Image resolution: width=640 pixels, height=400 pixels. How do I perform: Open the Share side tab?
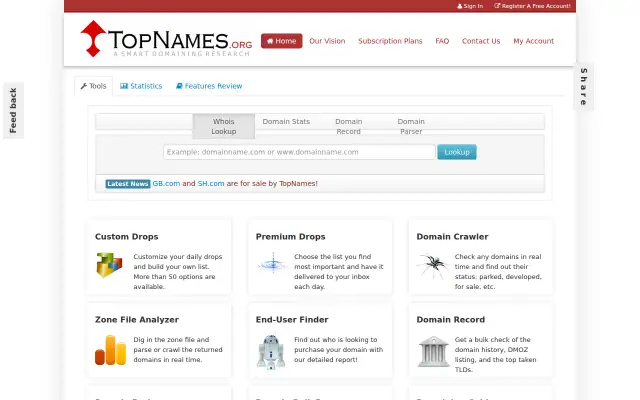click(x=584, y=87)
